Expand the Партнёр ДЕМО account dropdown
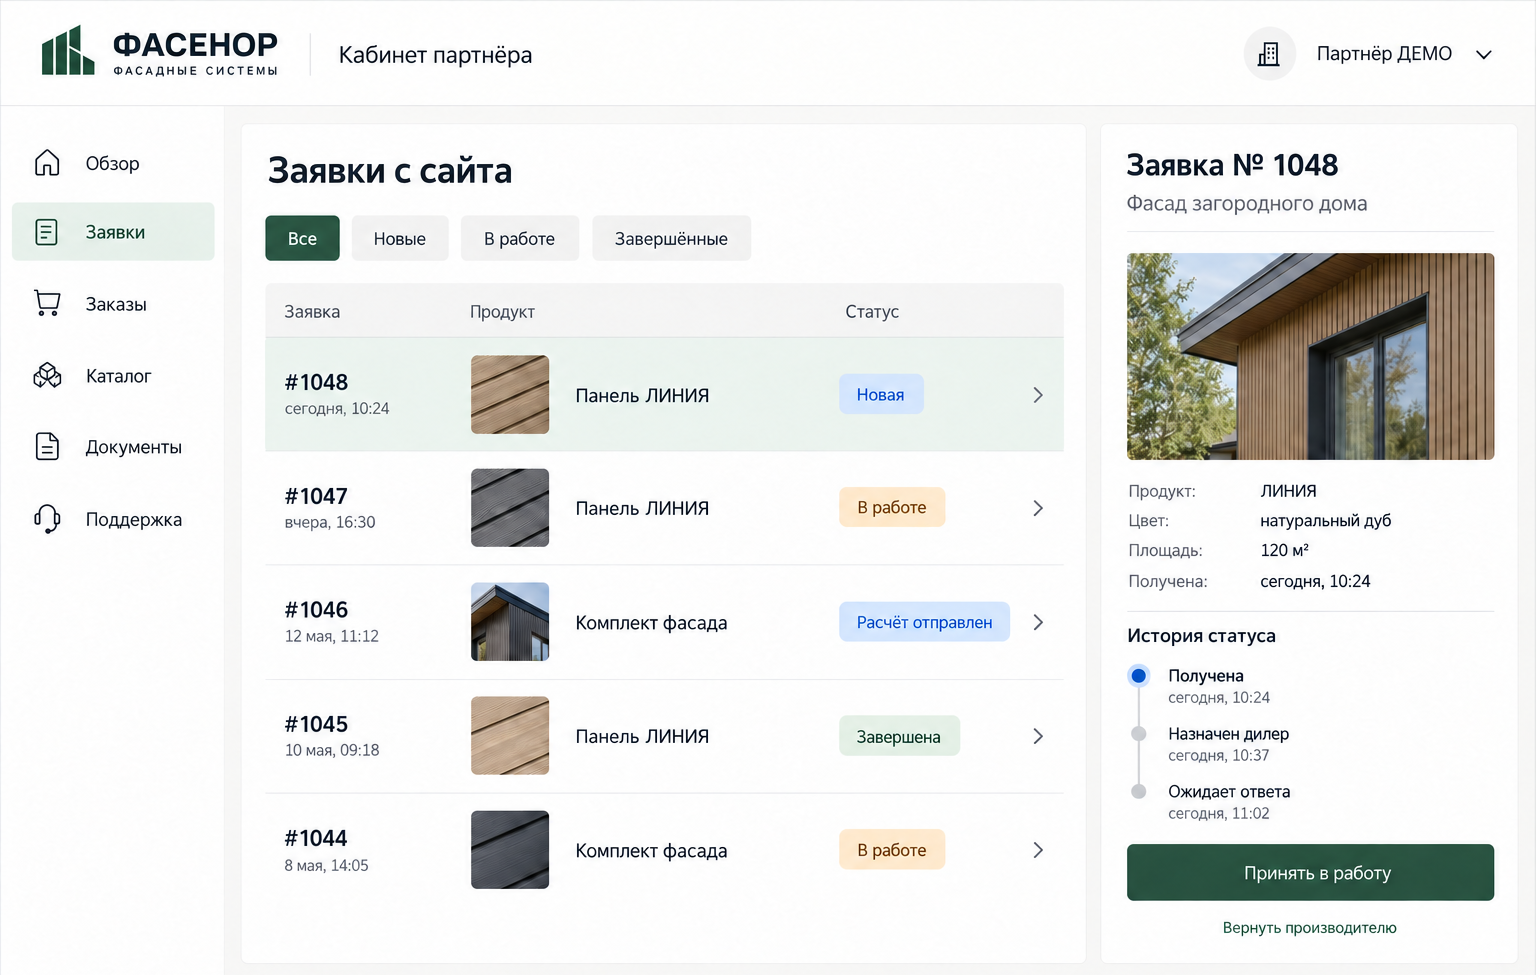Viewport: 1536px width, 975px height. [1484, 54]
